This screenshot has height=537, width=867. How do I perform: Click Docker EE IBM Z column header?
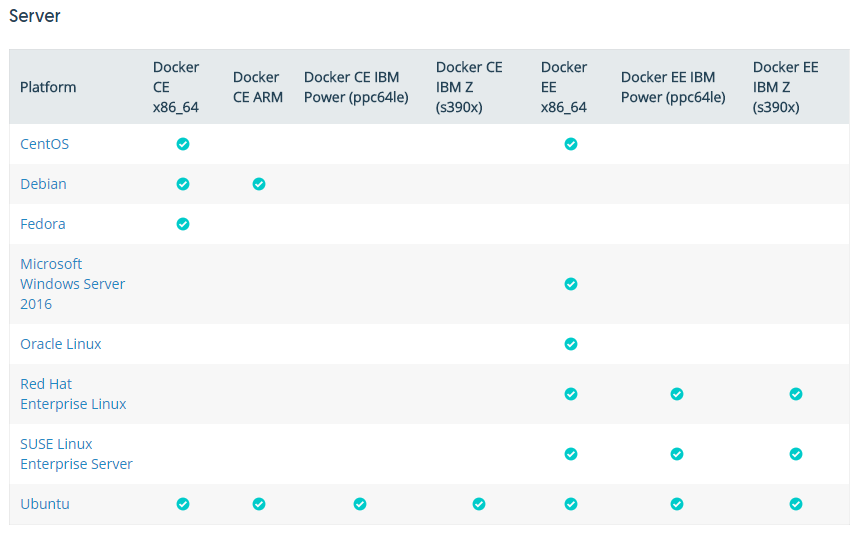[x=785, y=87]
